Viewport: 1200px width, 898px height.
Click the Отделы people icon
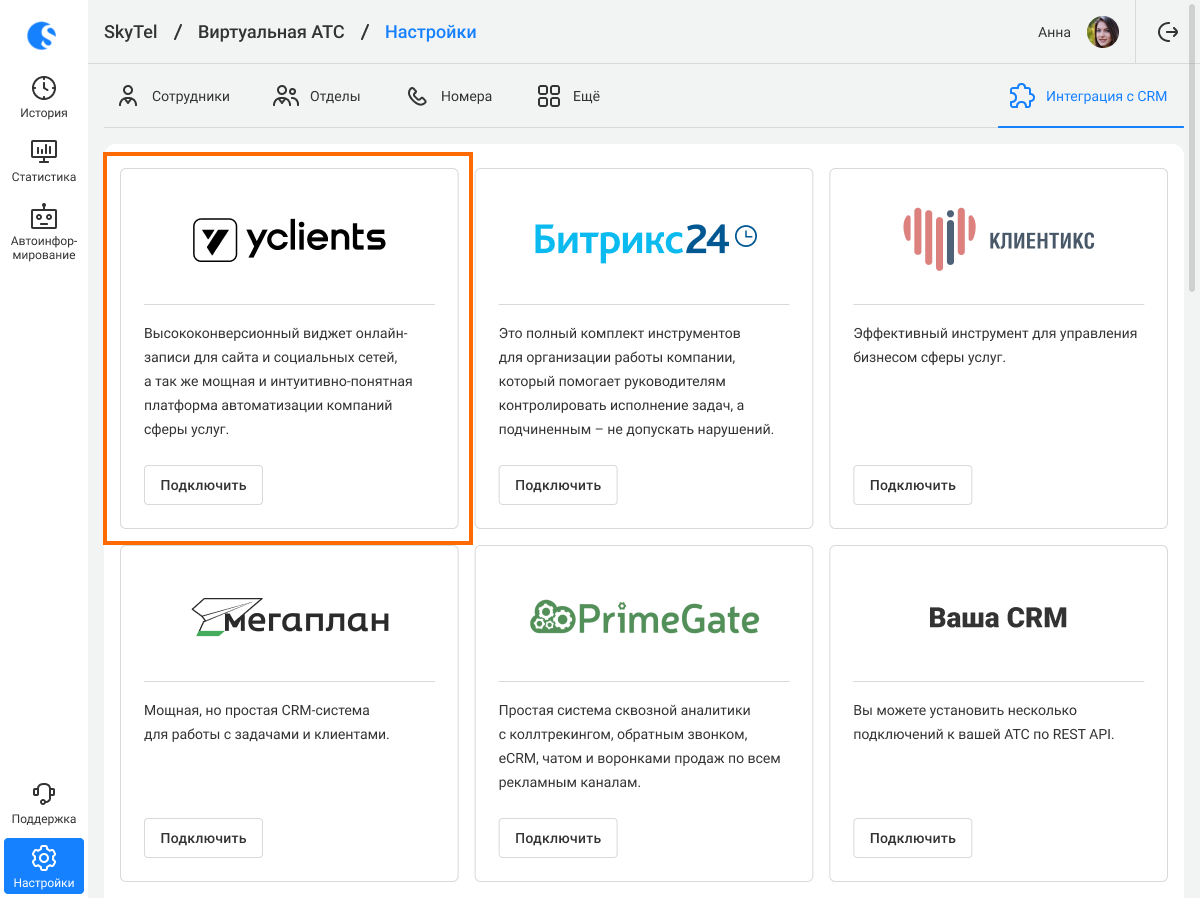pyautogui.click(x=286, y=96)
